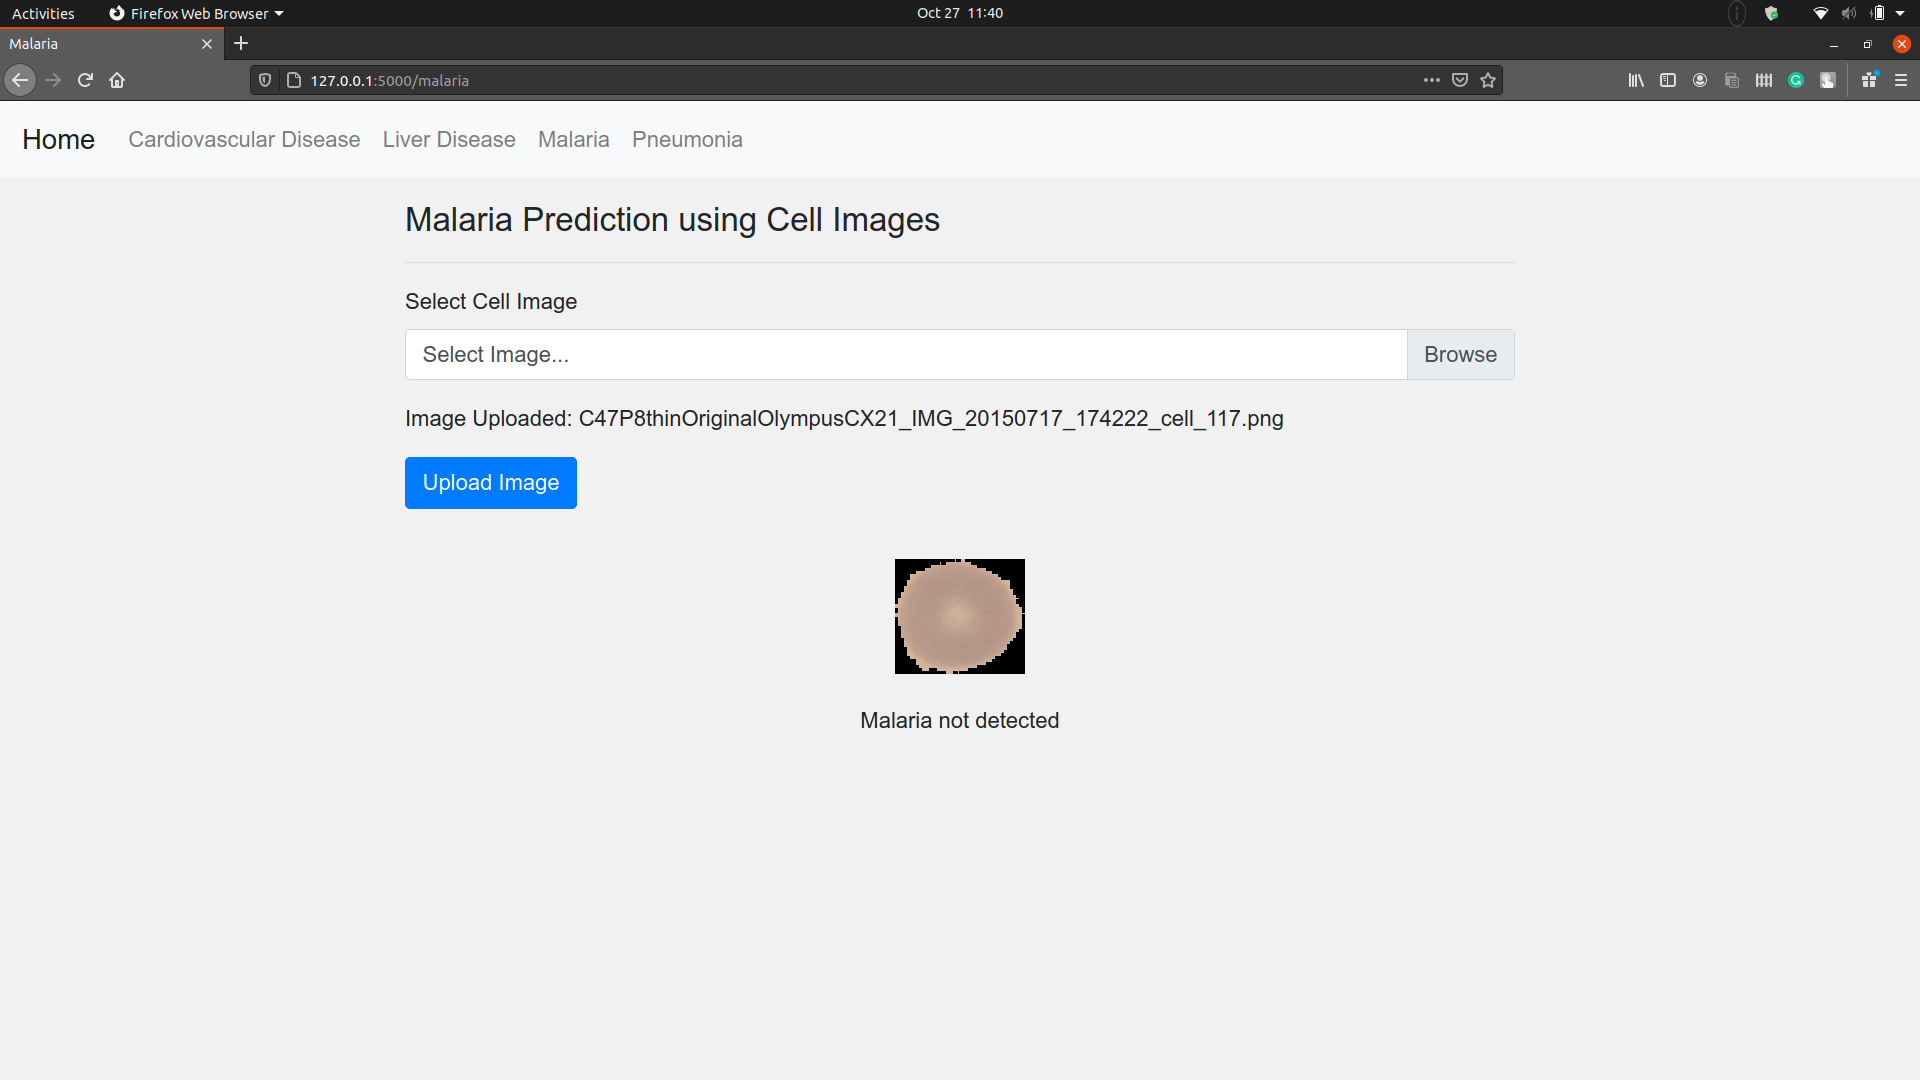Click the uploaded cell image thumbnail
This screenshot has height=1080, width=1920.
[959, 616]
